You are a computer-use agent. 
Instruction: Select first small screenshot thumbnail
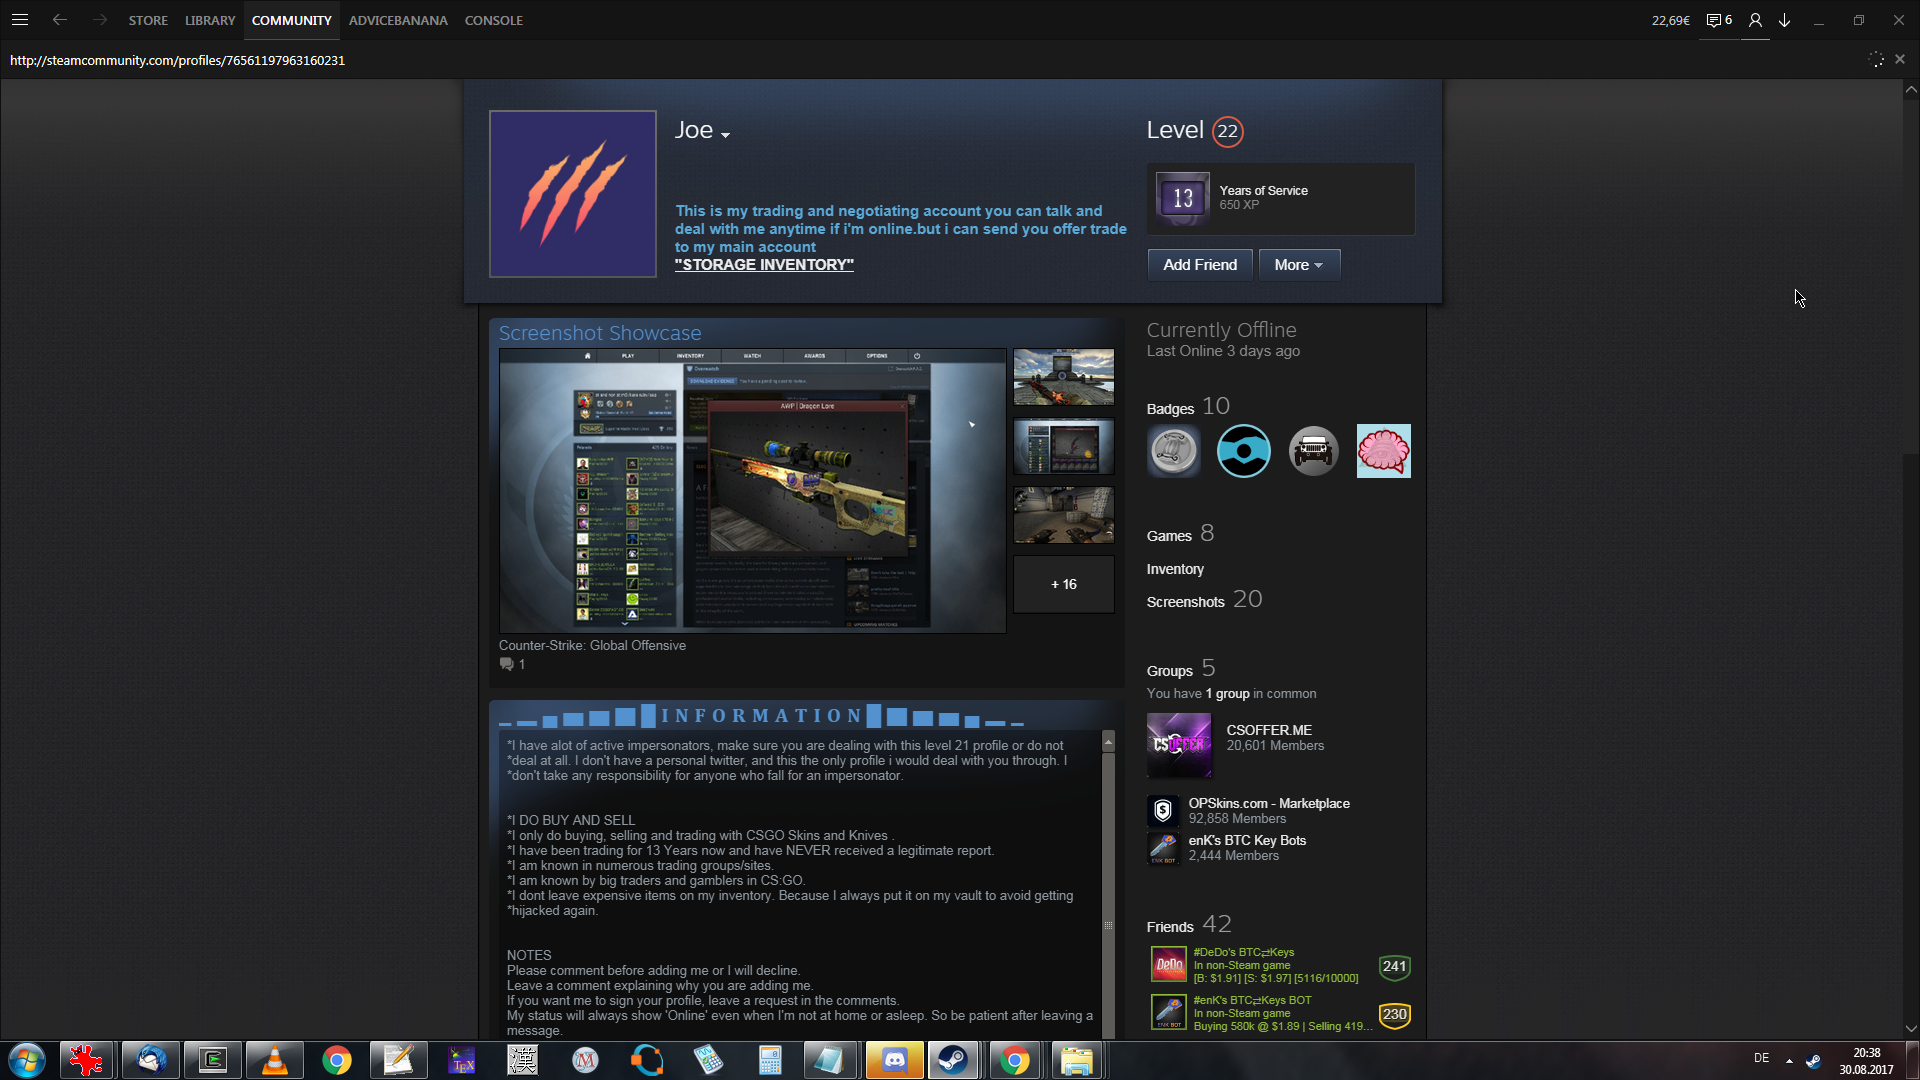pos(1063,377)
